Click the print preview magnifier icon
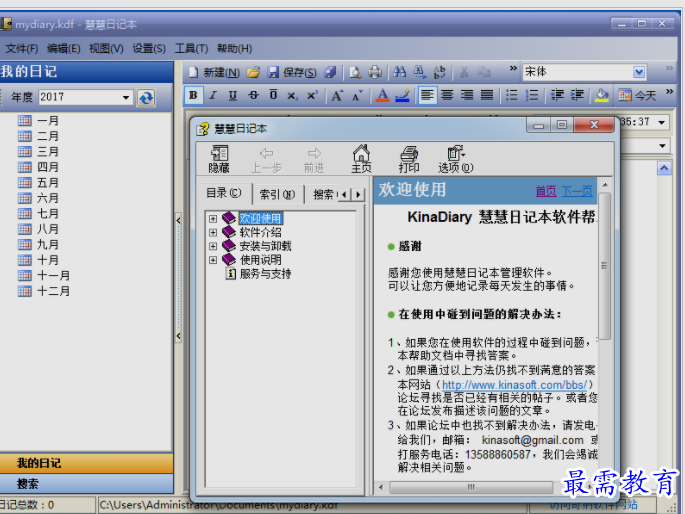This screenshot has height=514, width=685. click(x=355, y=72)
